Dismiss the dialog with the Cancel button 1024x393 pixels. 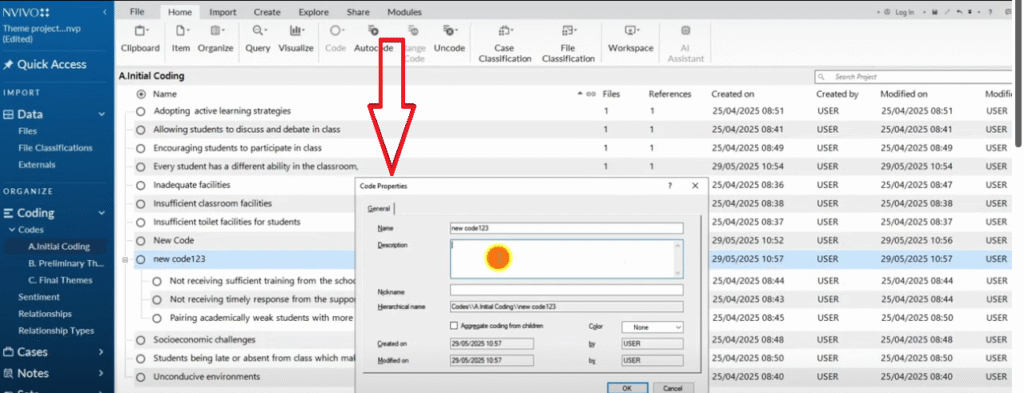[672, 388]
